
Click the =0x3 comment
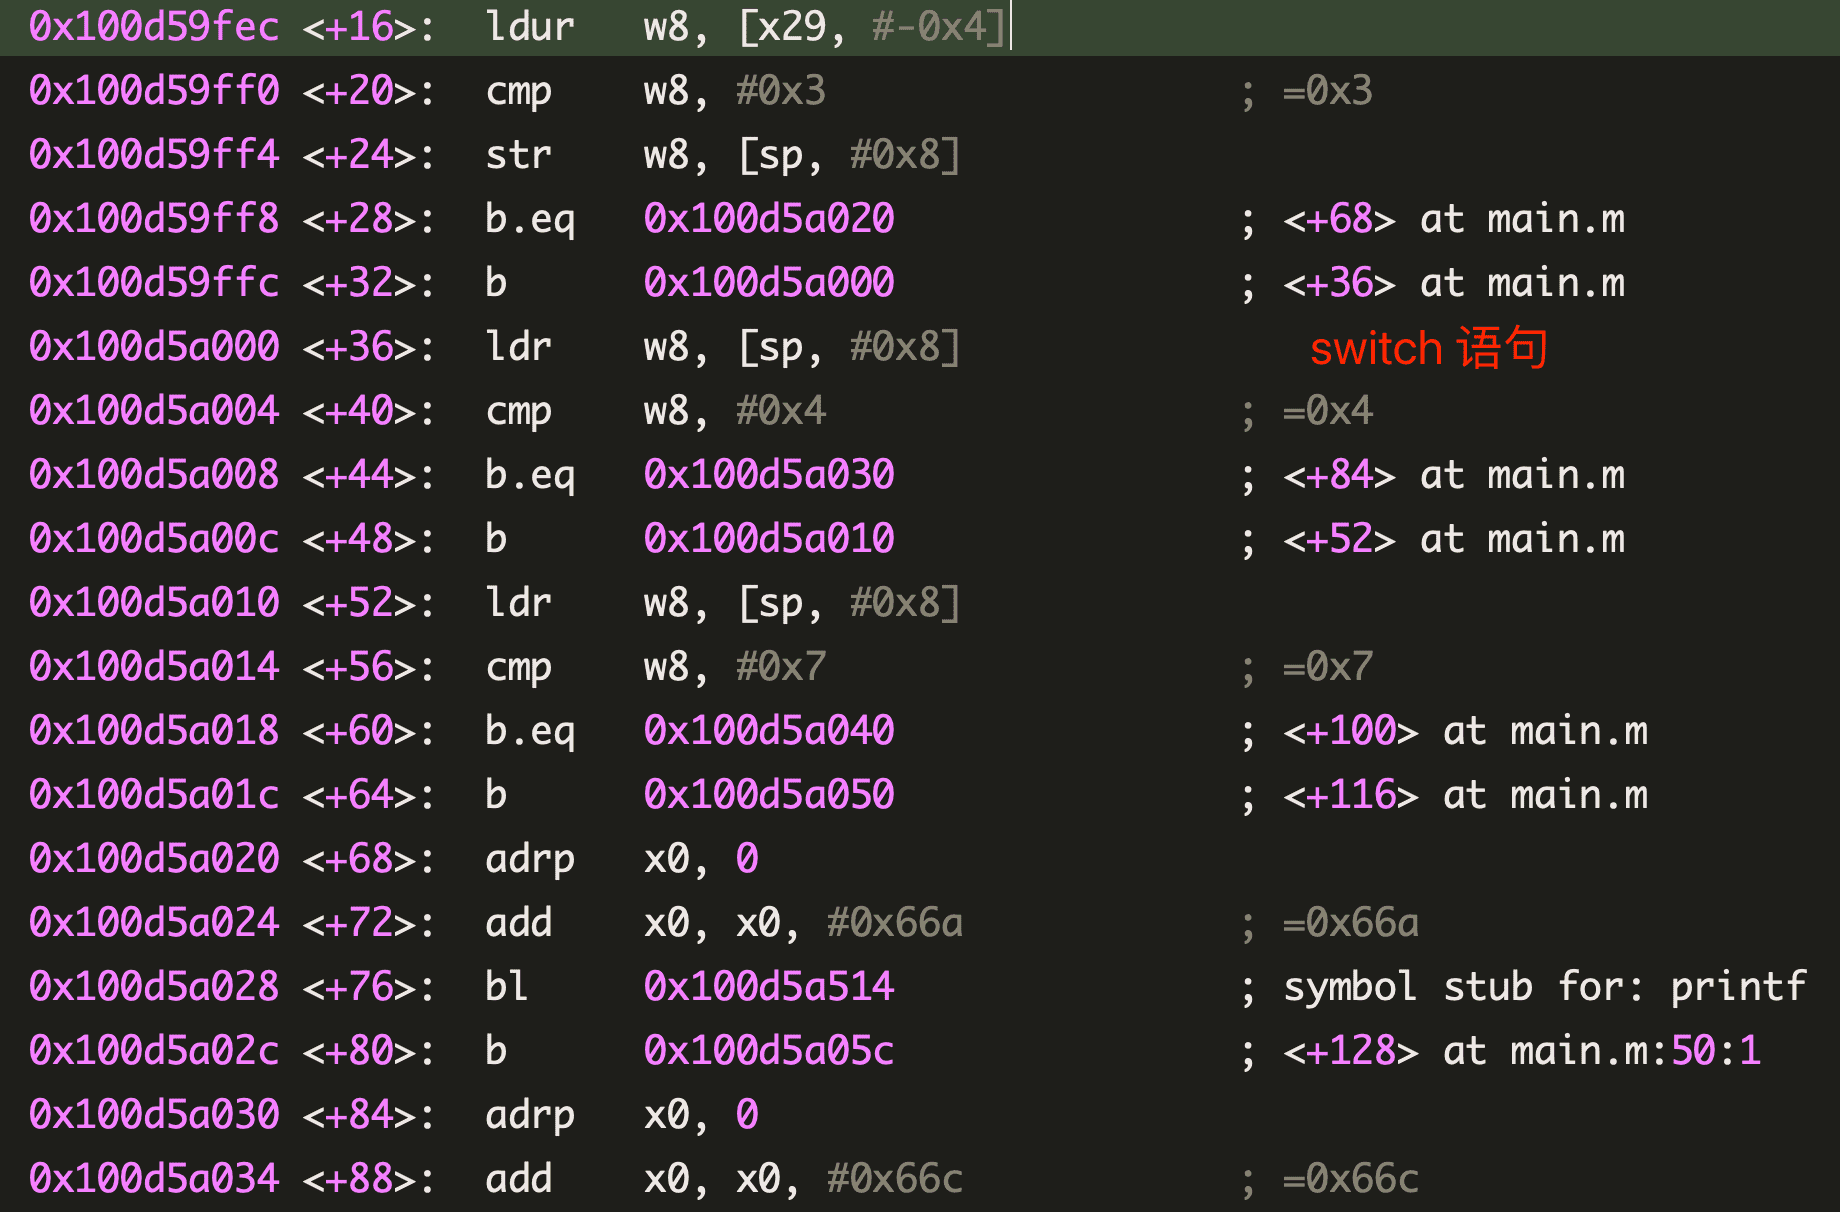pos(1328,91)
